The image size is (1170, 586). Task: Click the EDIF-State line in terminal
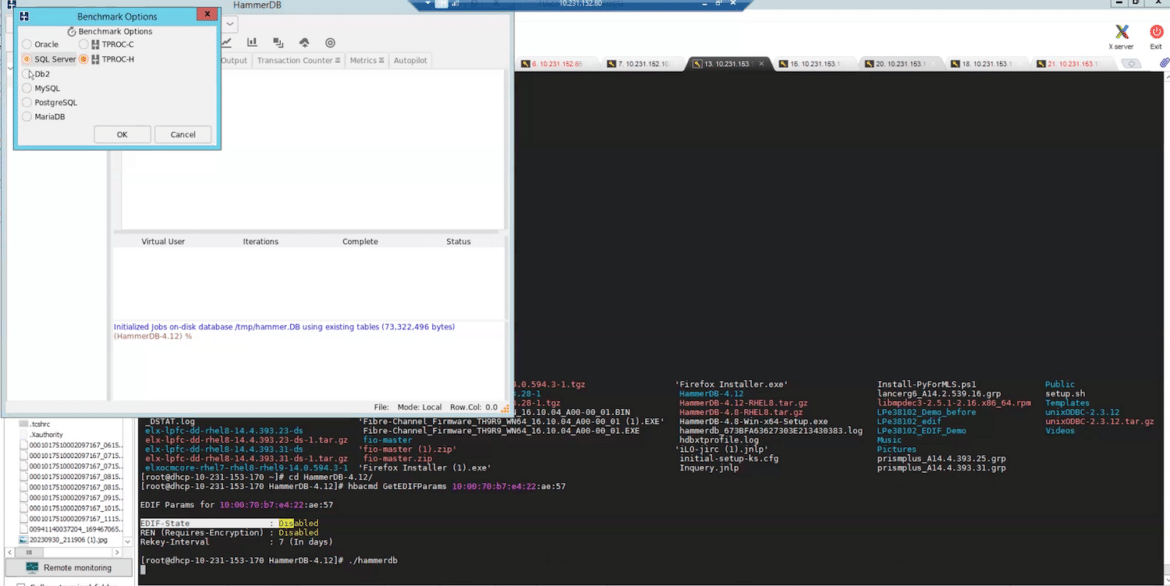pos(229,523)
